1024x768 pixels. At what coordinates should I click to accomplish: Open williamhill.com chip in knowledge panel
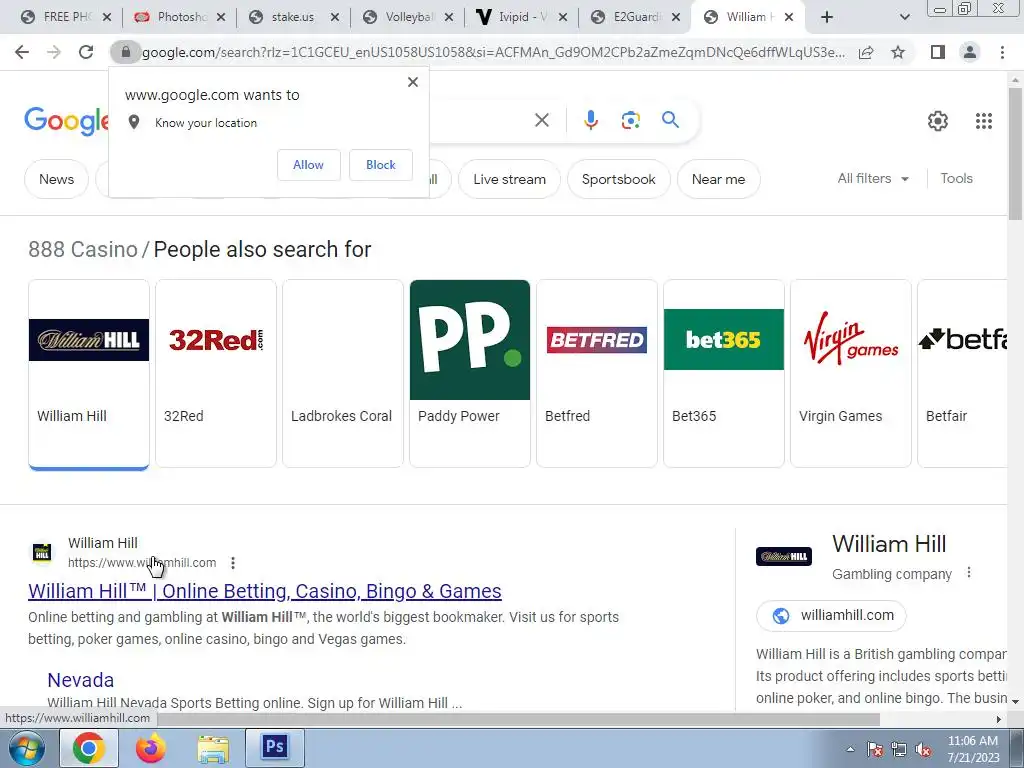pyautogui.click(x=831, y=615)
